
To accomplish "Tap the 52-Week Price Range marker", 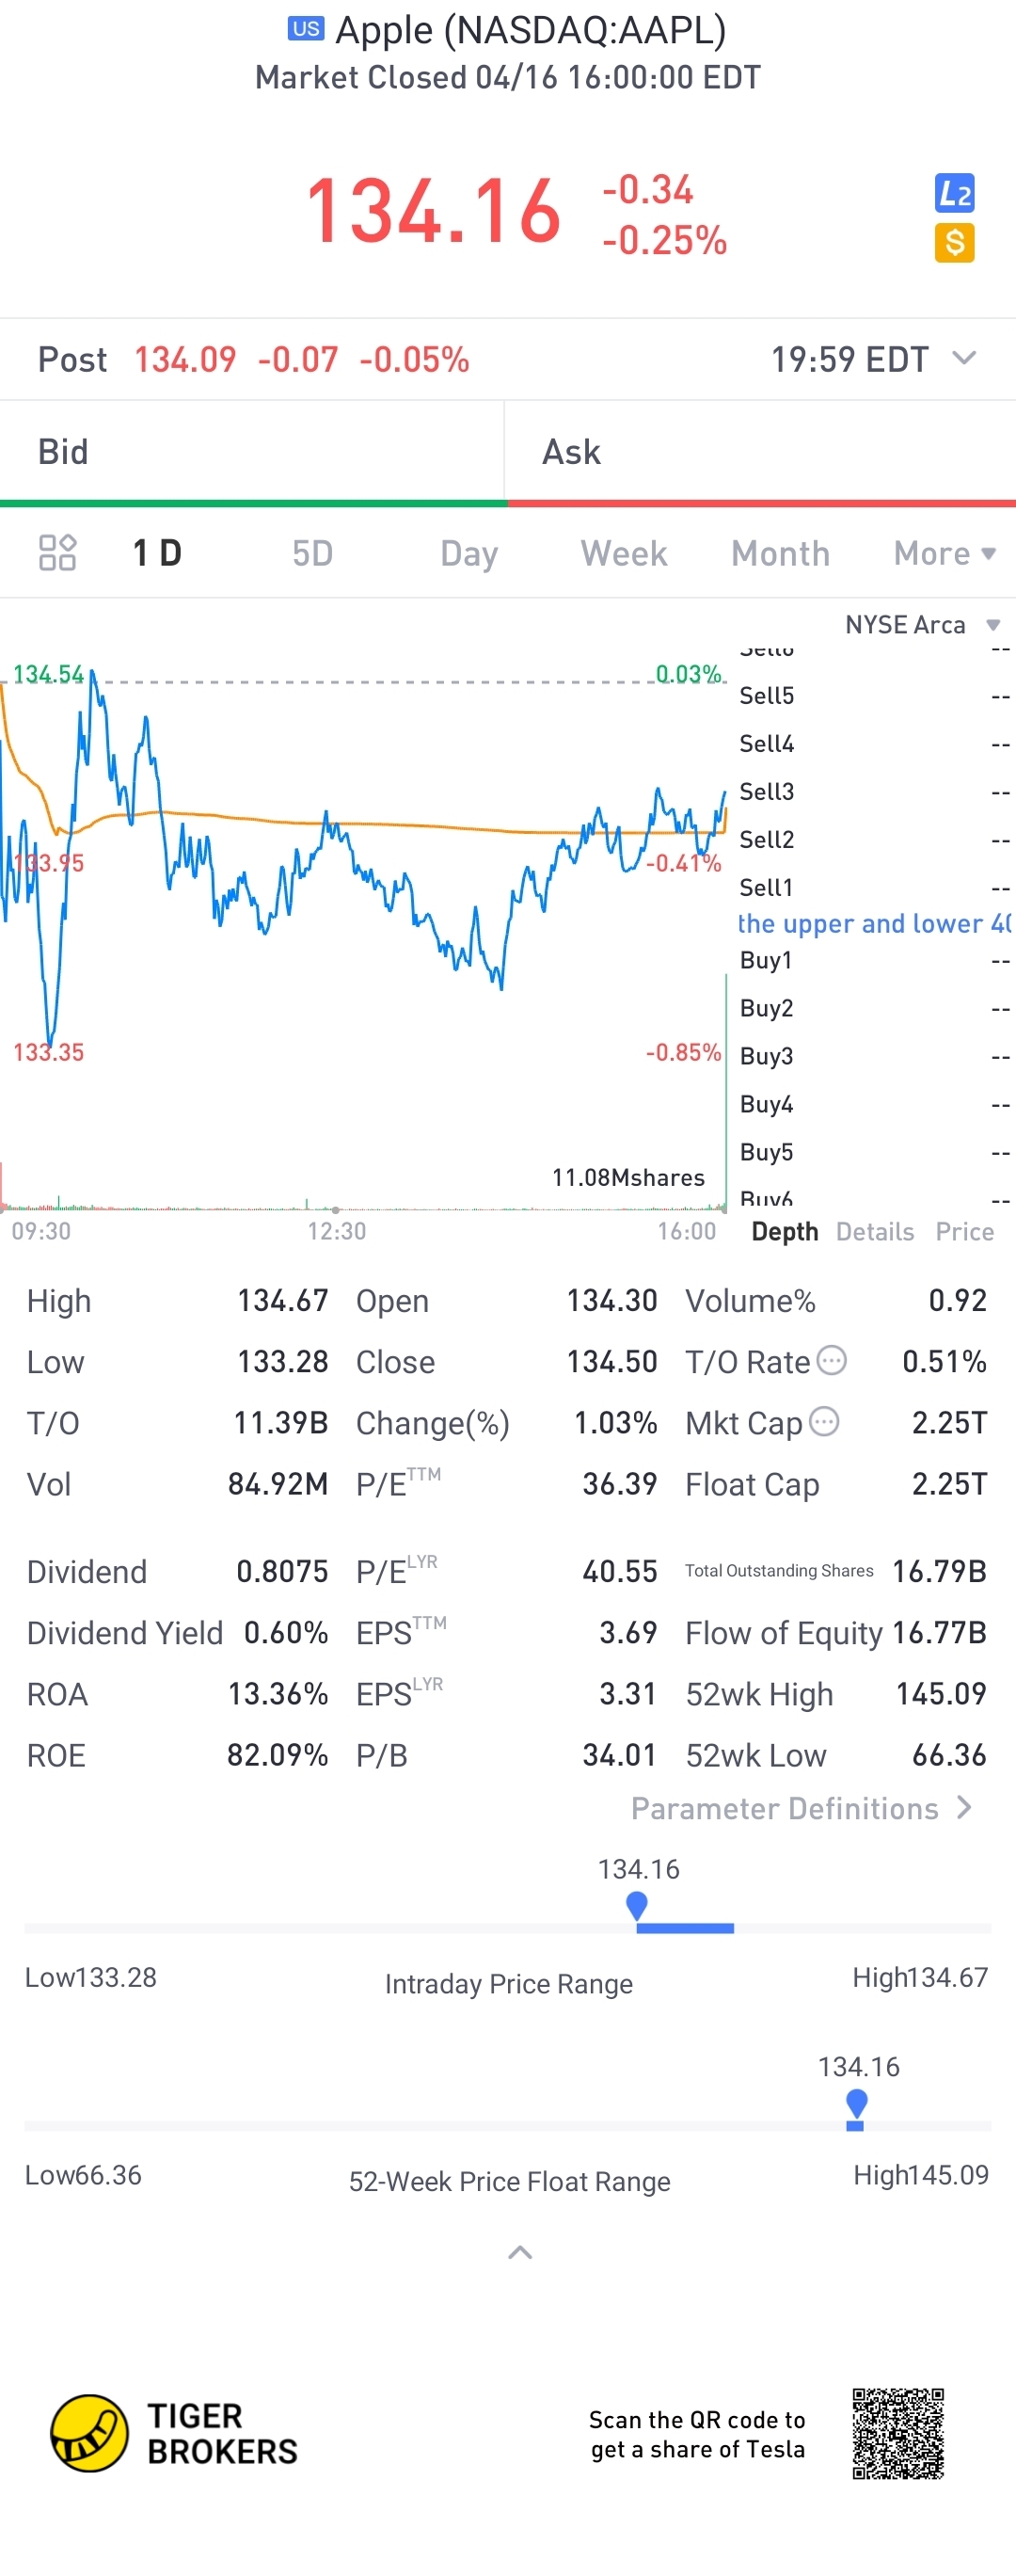I will tap(856, 2105).
